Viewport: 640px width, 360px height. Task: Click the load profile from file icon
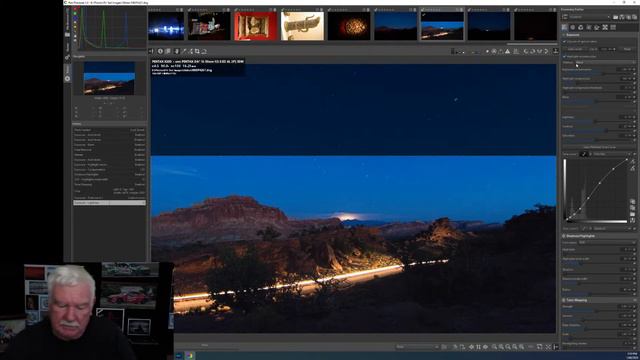616,17
